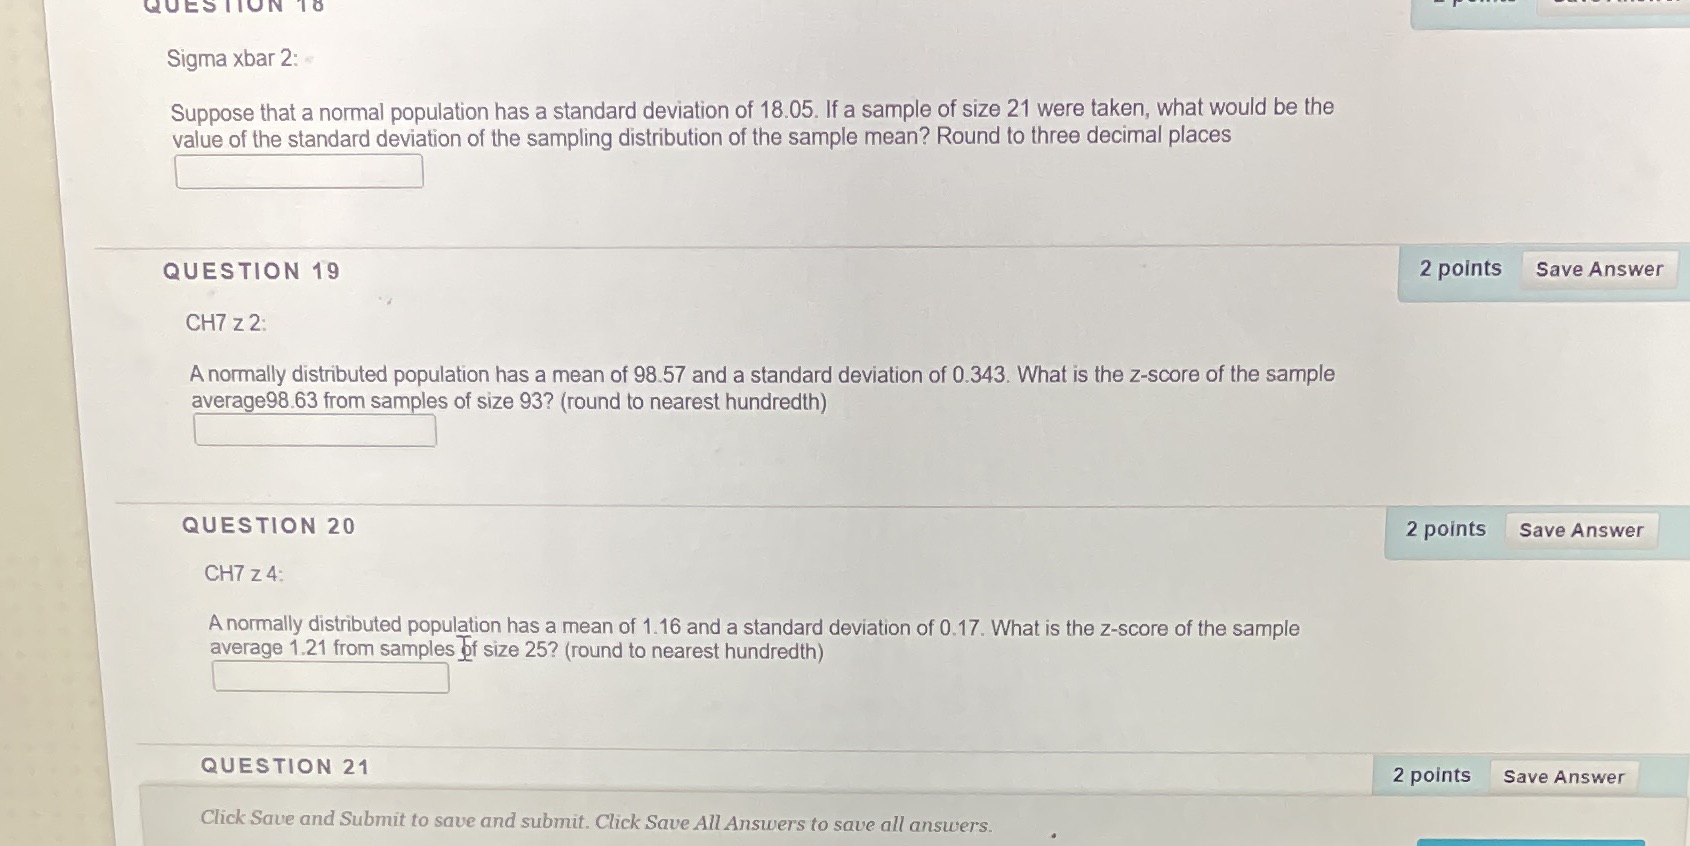Viewport: 1690px width, 846px height.
Task: Select the Sigma xbar 2 question label
Action: click(x=229, y=58)
